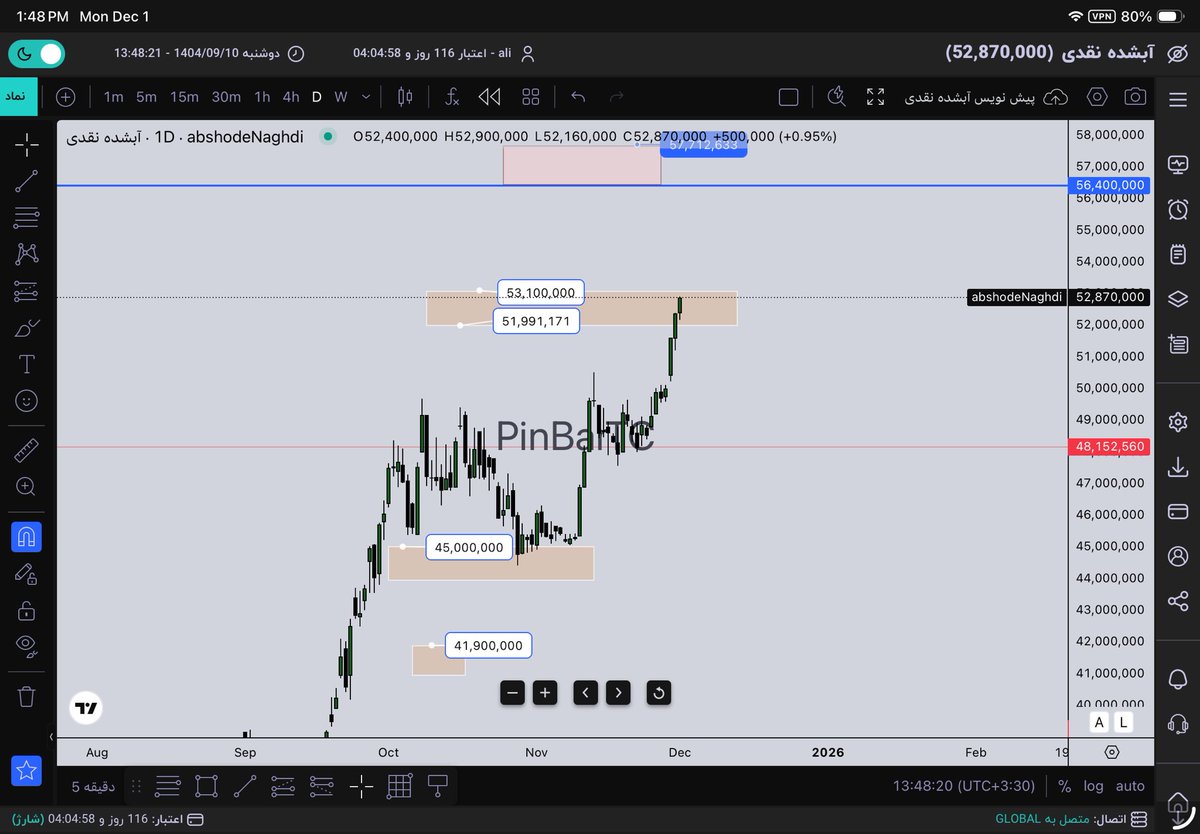1200x834 pixels.
Task: Switch to the 1m timeframe
Action: [x=113, y=97]
